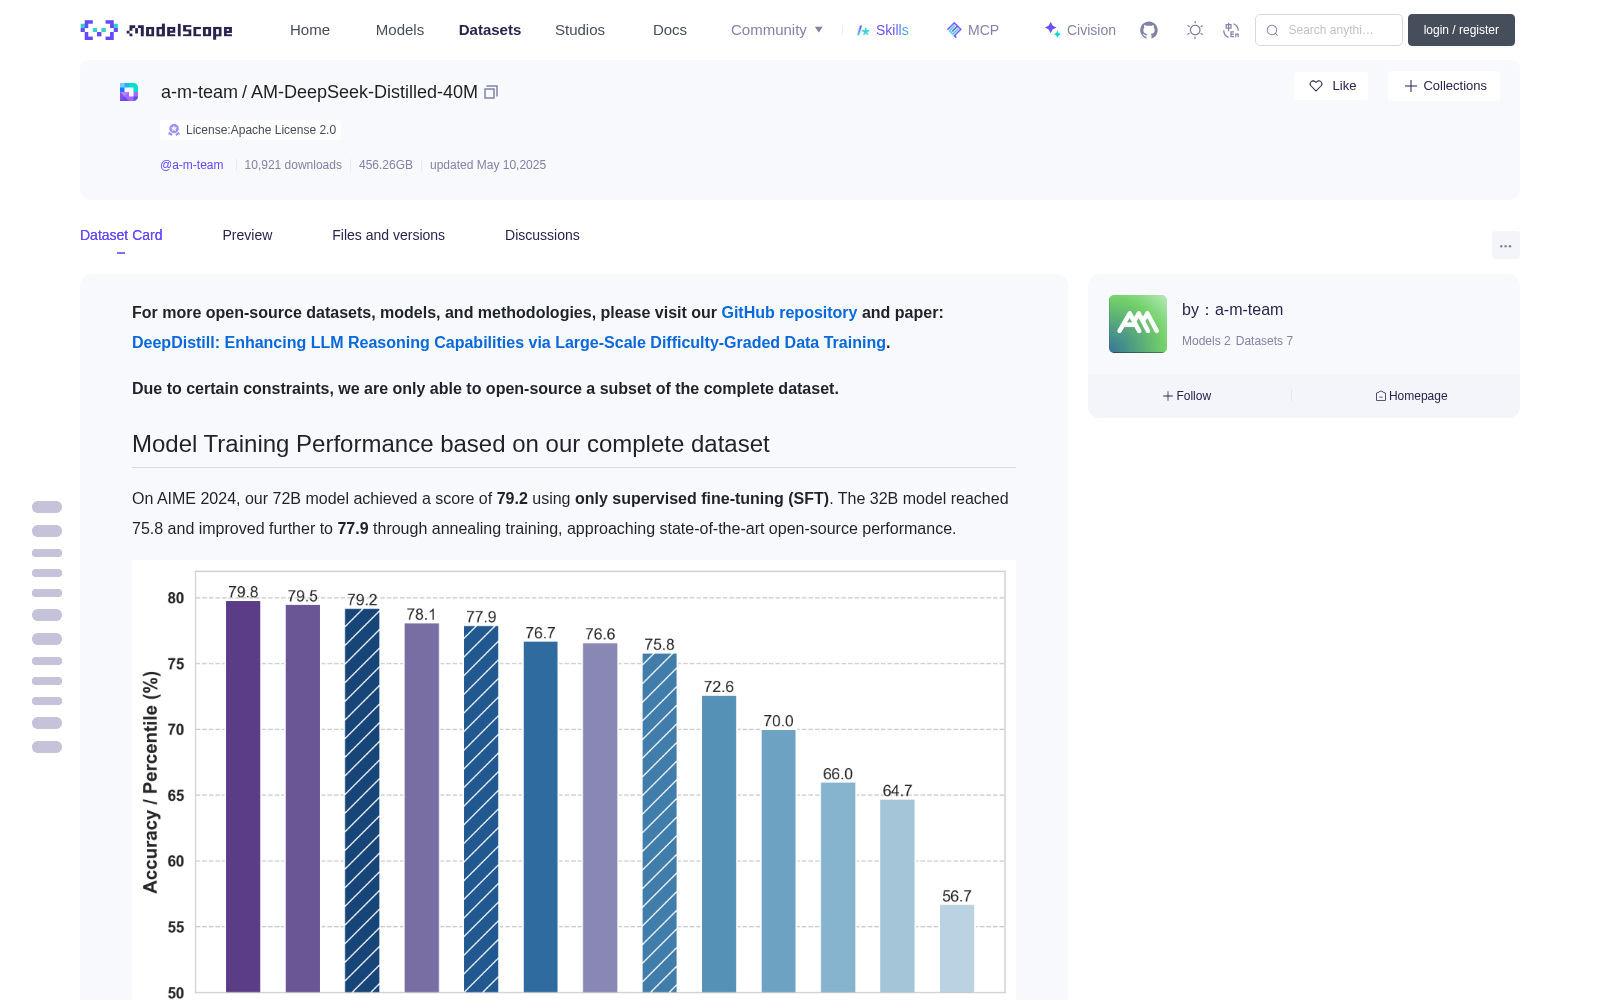Visit the a-m-team Homepage
This screenshot has width=1600, height=1000.
(x=1411, y=396)
